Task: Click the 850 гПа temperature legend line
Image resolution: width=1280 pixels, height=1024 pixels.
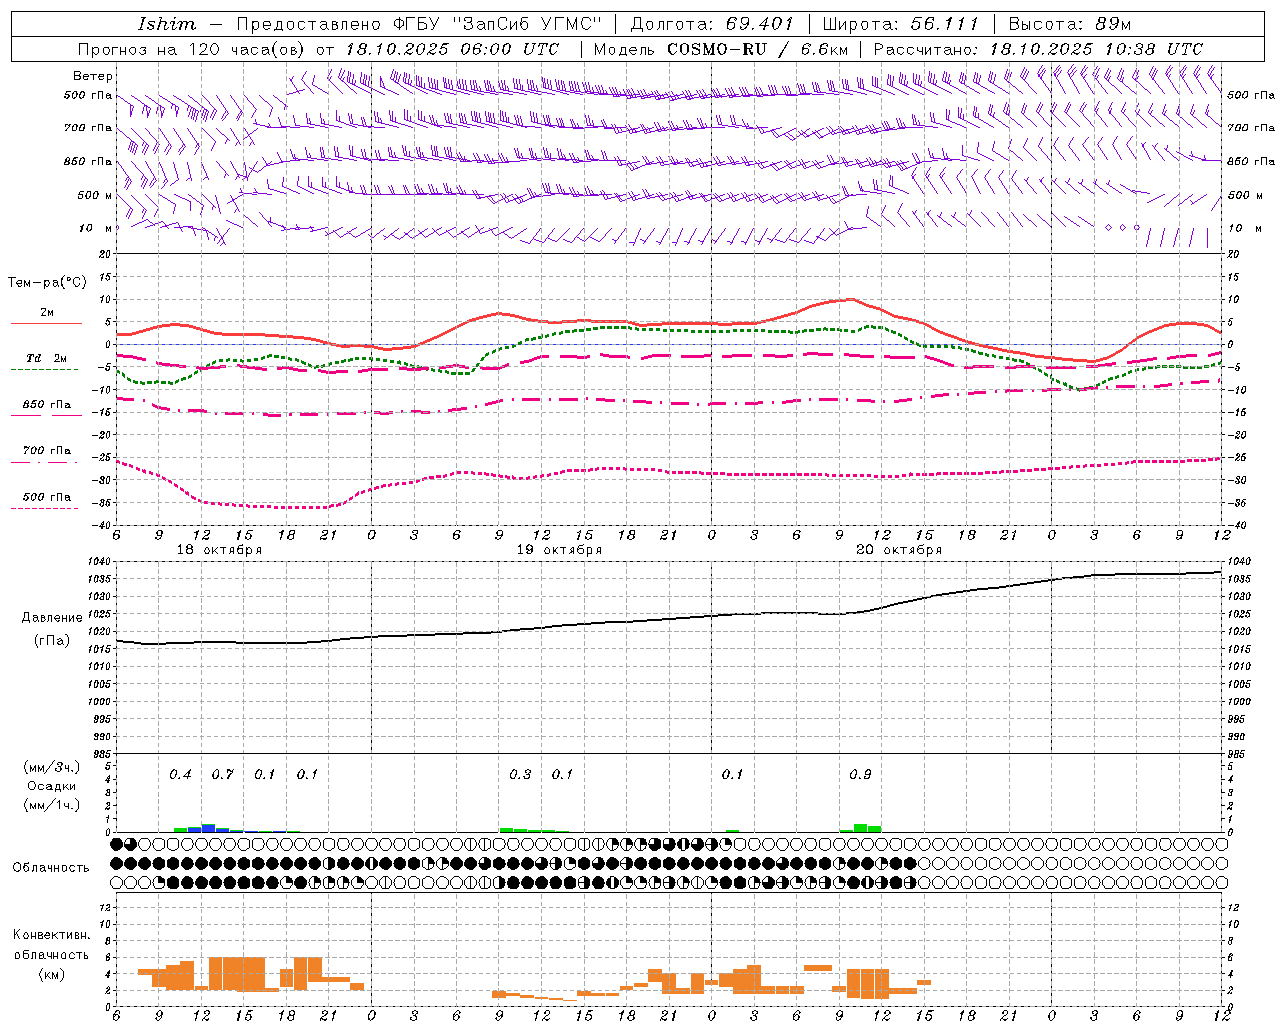Action: (46, 414)
